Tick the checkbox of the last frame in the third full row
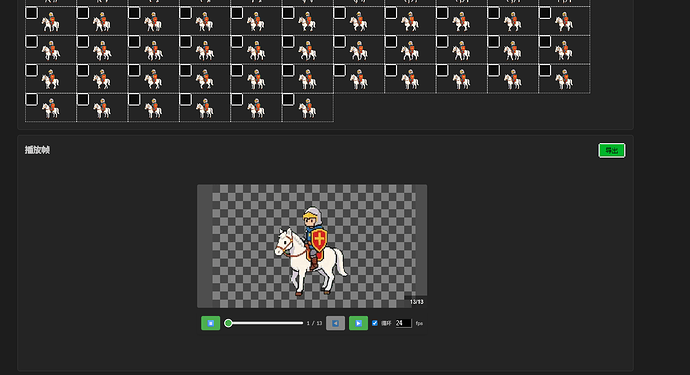This screenshot has height=375, width=690. pos(545,70)
